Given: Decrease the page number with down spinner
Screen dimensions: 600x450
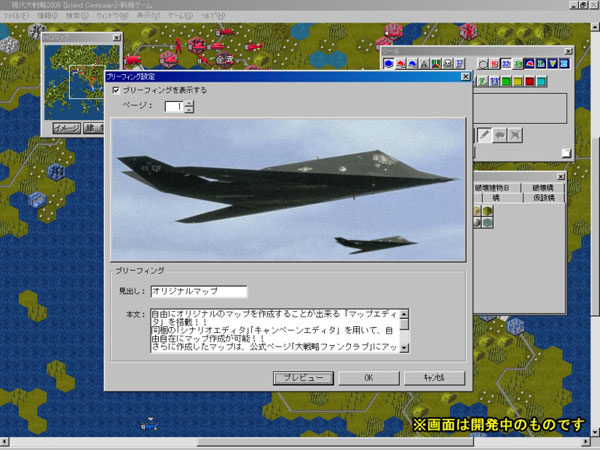Looking at the screenshot, I should (188, 109).
